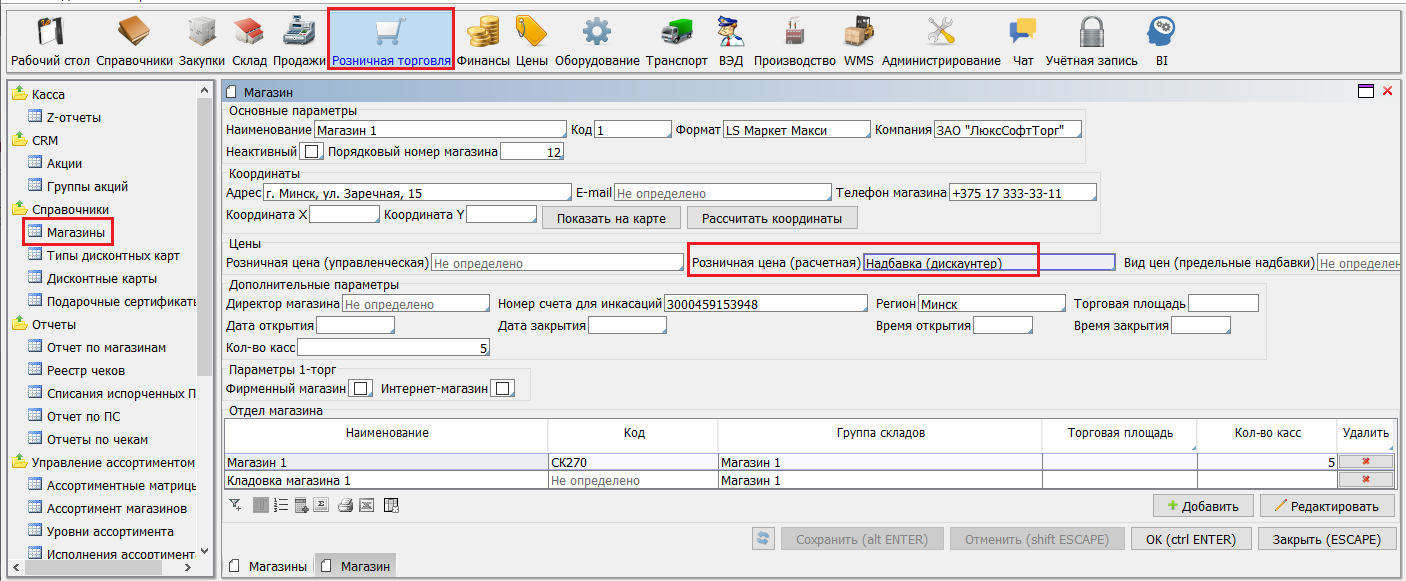Click the Показать на карте button
1406x581 pixels.
[x=611, y=218]
